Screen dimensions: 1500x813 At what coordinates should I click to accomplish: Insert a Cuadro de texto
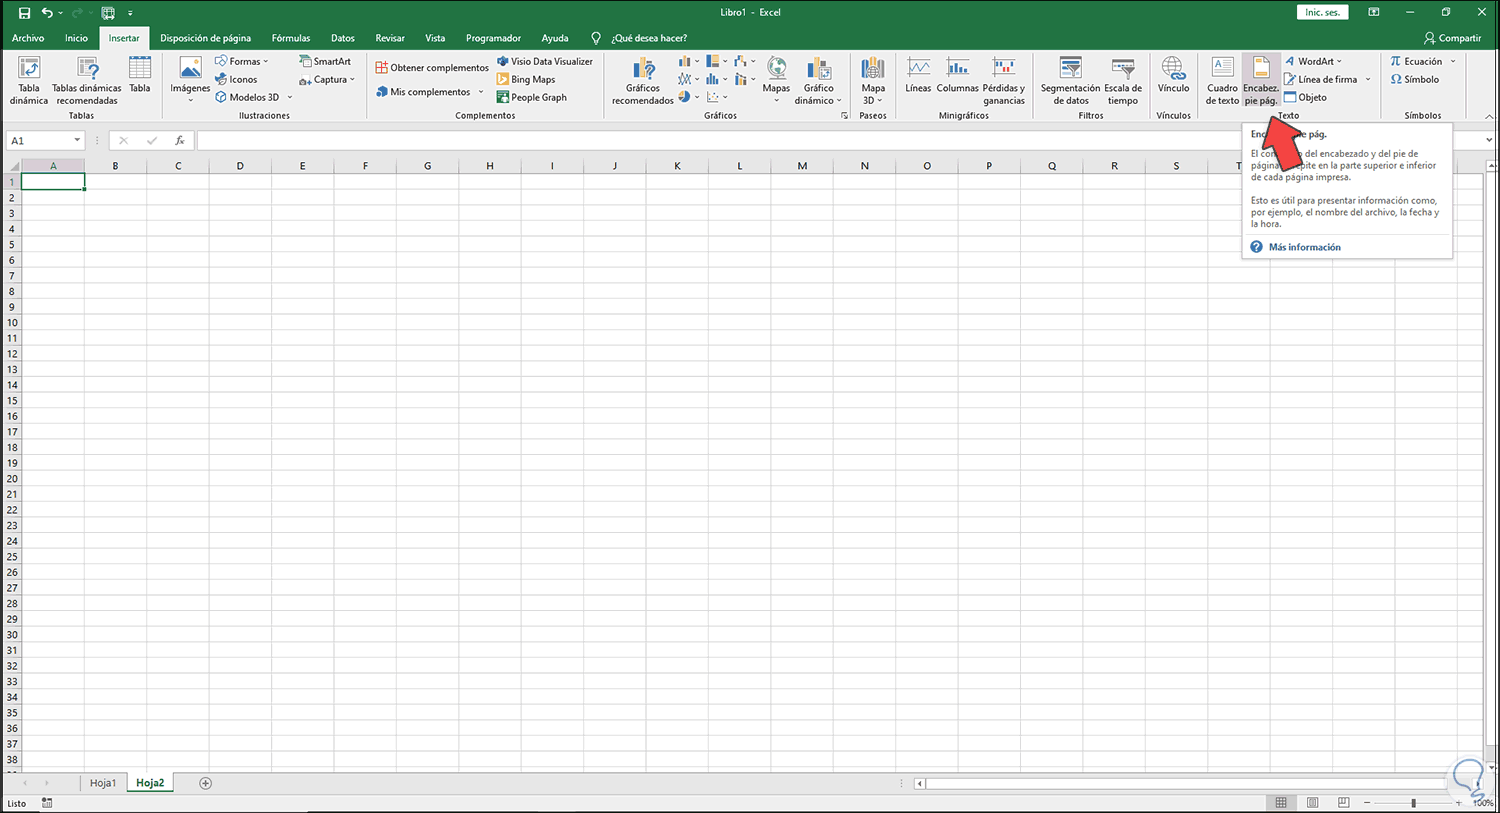pyautogui.click(x=1222, y=81)
